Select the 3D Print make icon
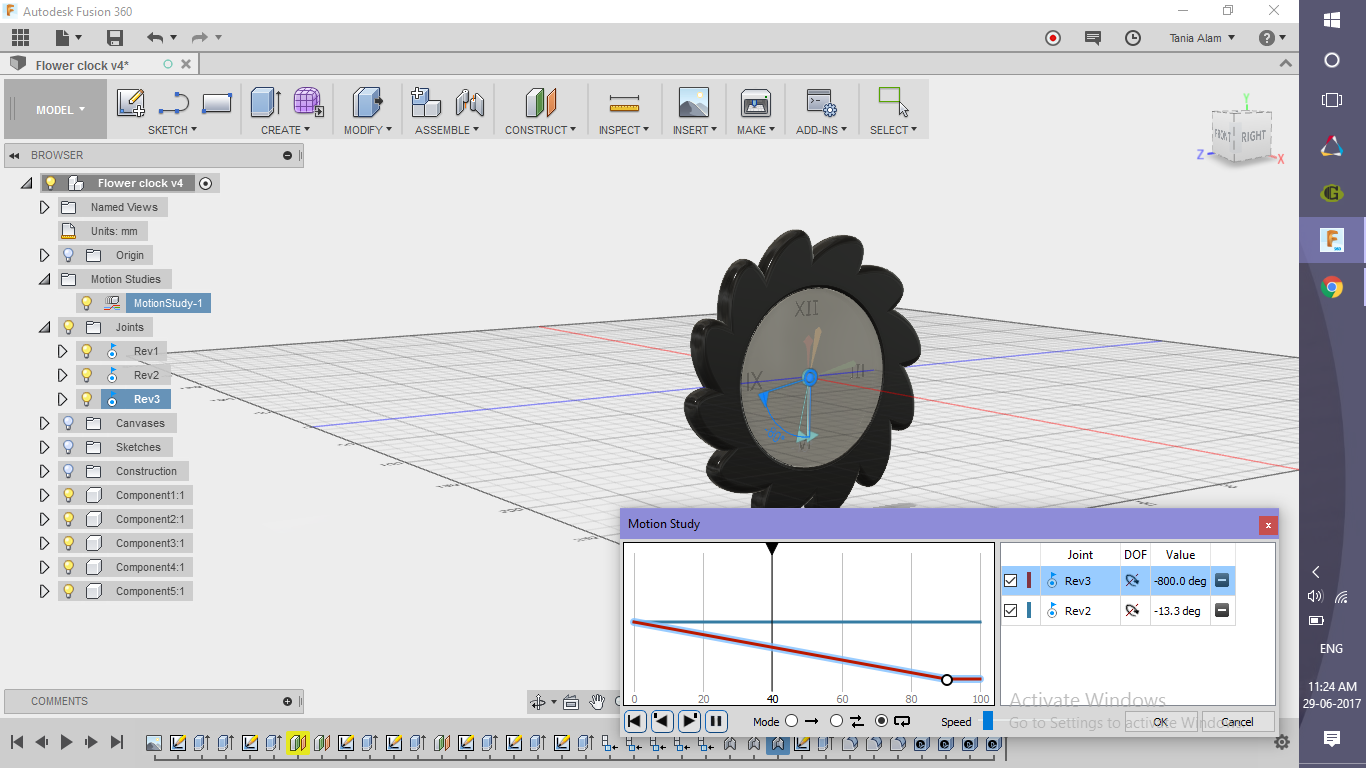Screen dimensions: 1366x768 (755, 103)
